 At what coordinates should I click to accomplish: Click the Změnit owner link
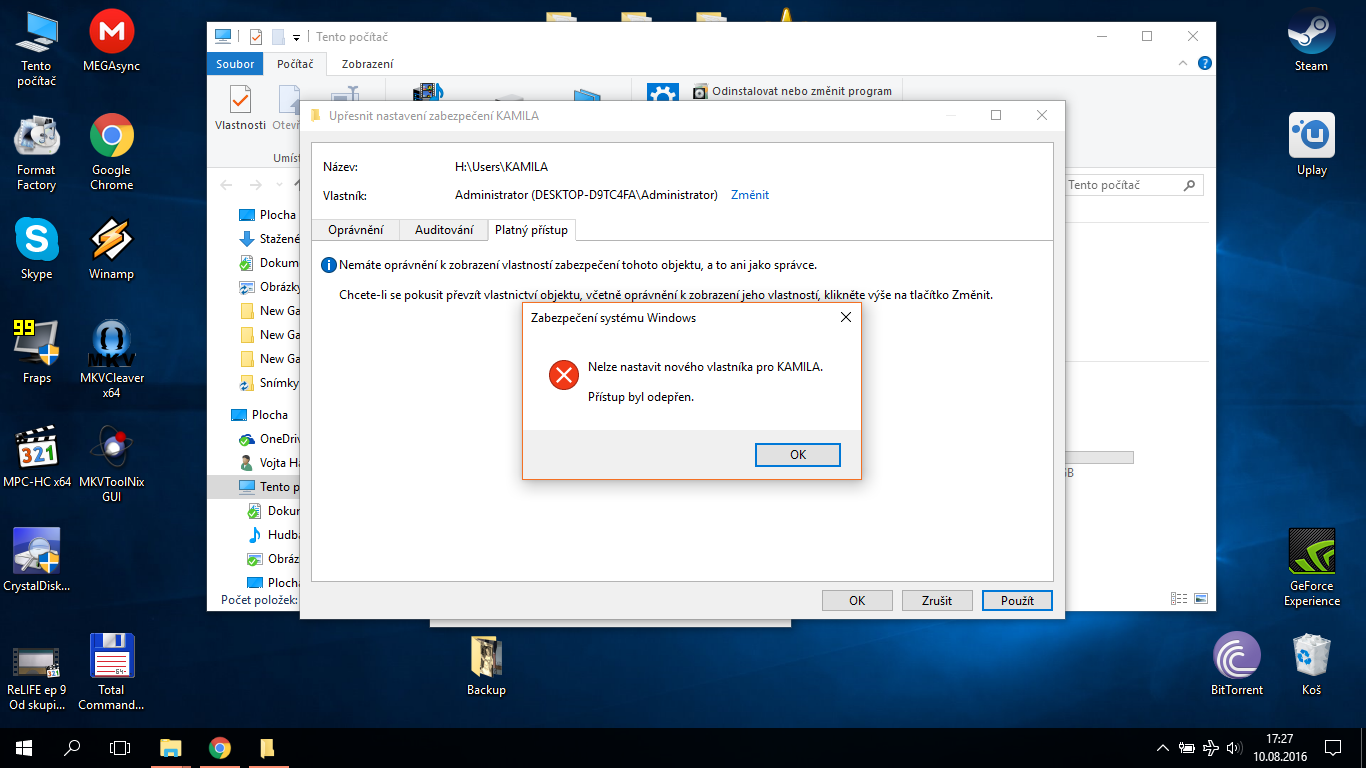(750, 195)
